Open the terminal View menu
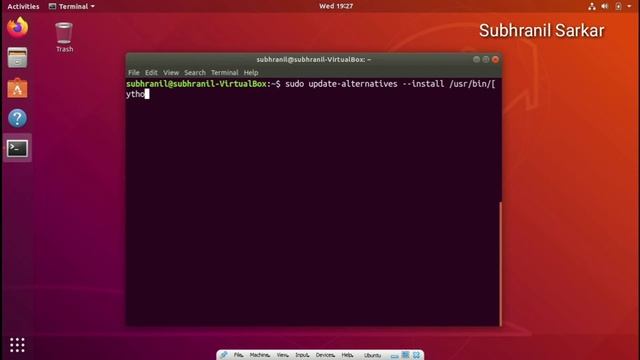 point(171,72)
